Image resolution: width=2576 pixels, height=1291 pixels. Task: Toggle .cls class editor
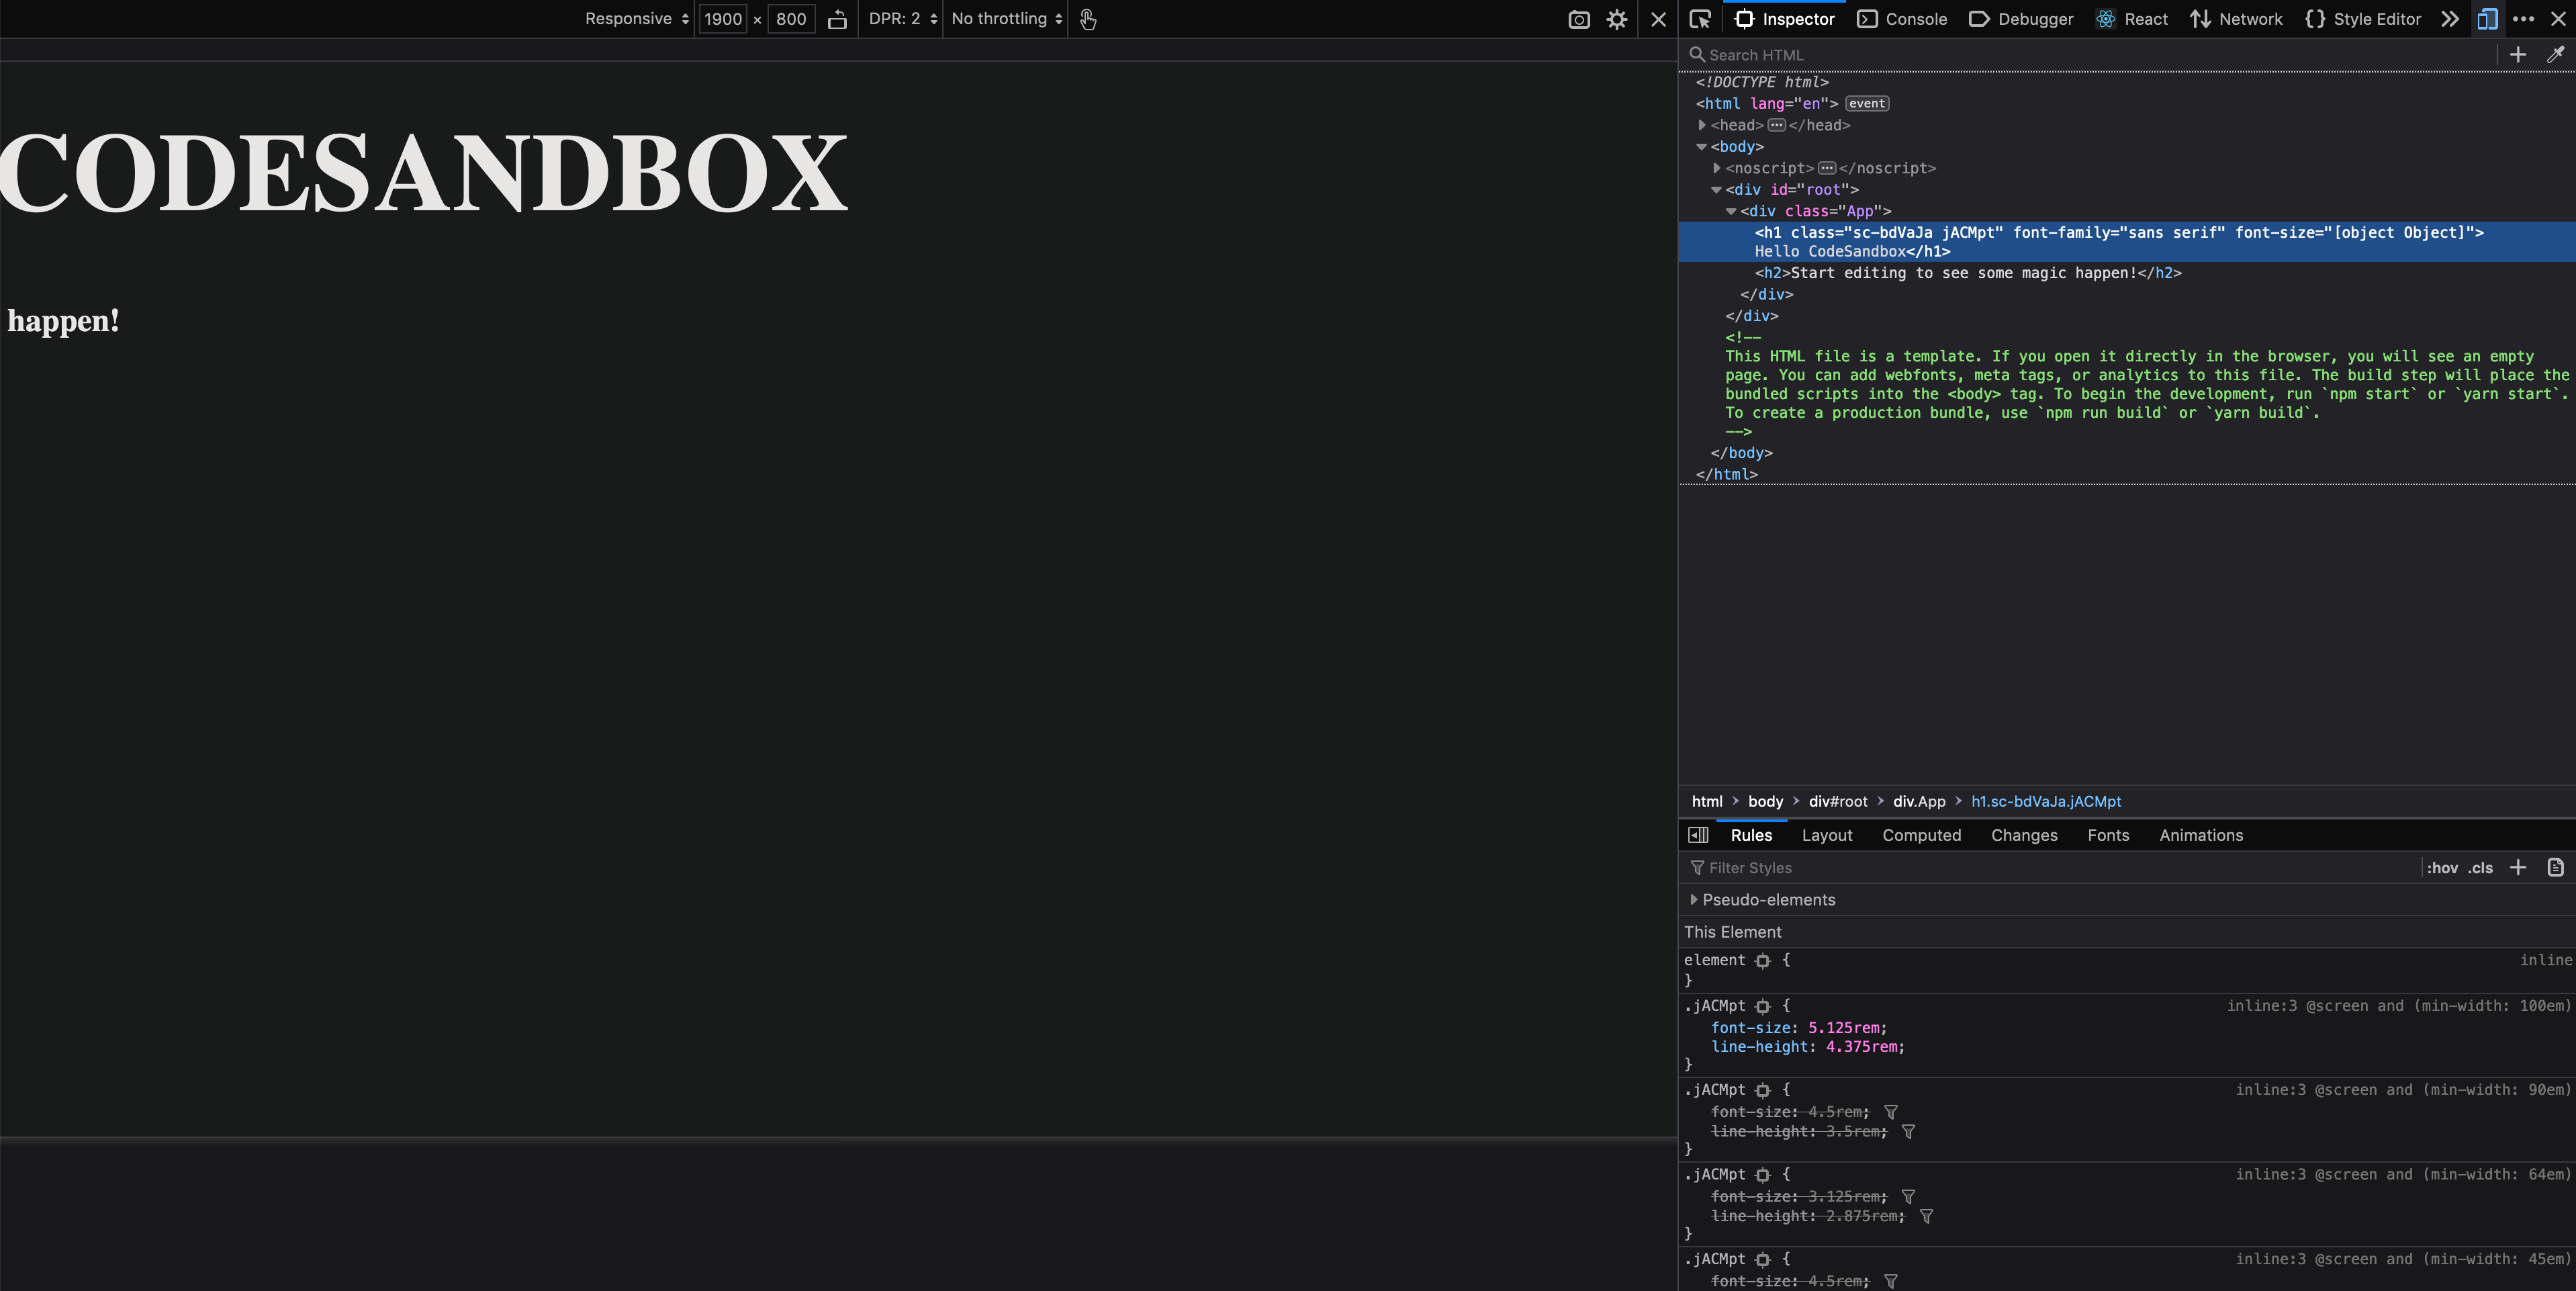tap(2479, 868)
